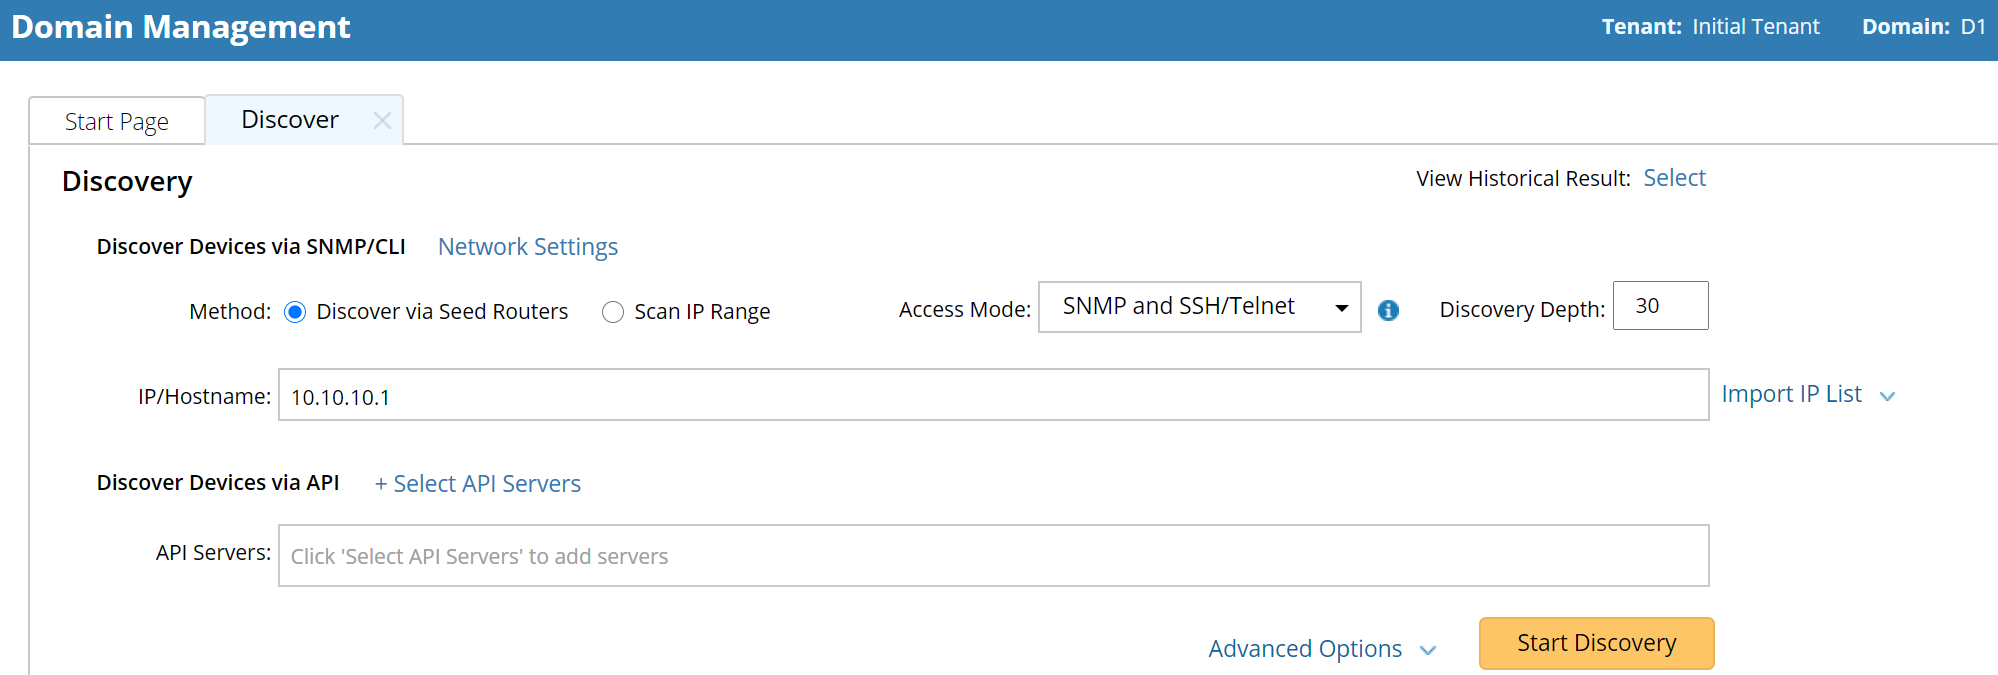Click the API Servers input box

[x=992, y=556]
